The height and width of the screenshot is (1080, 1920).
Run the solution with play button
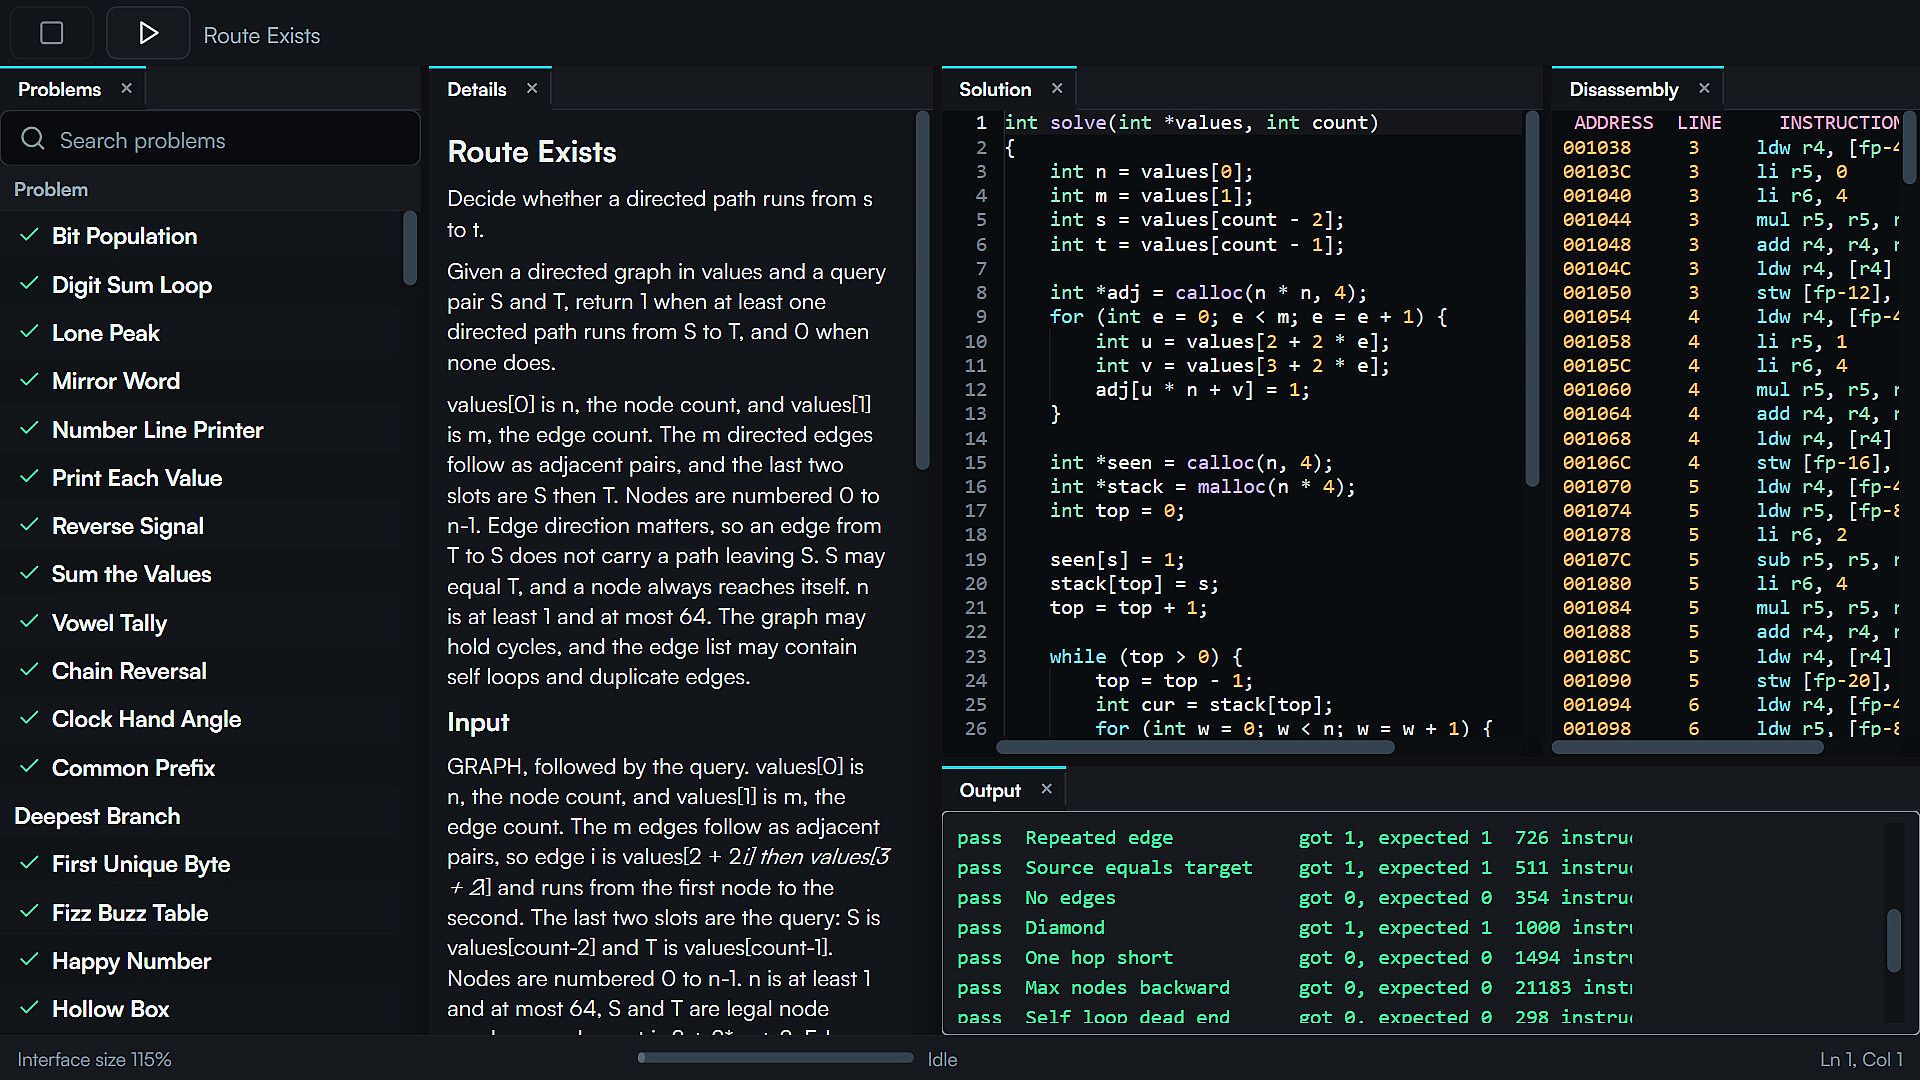tap(148, 33)
